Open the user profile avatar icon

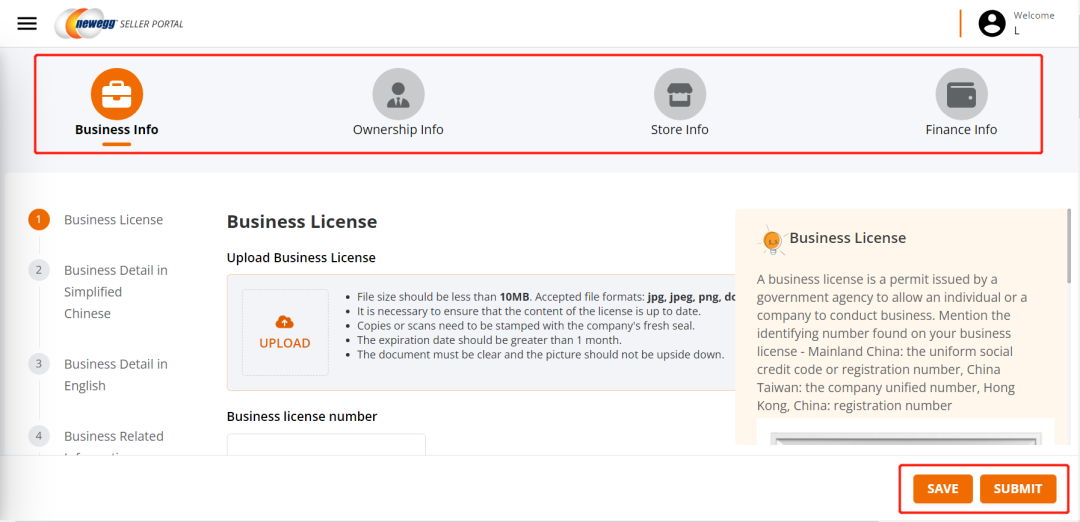(x=991, y=24)
